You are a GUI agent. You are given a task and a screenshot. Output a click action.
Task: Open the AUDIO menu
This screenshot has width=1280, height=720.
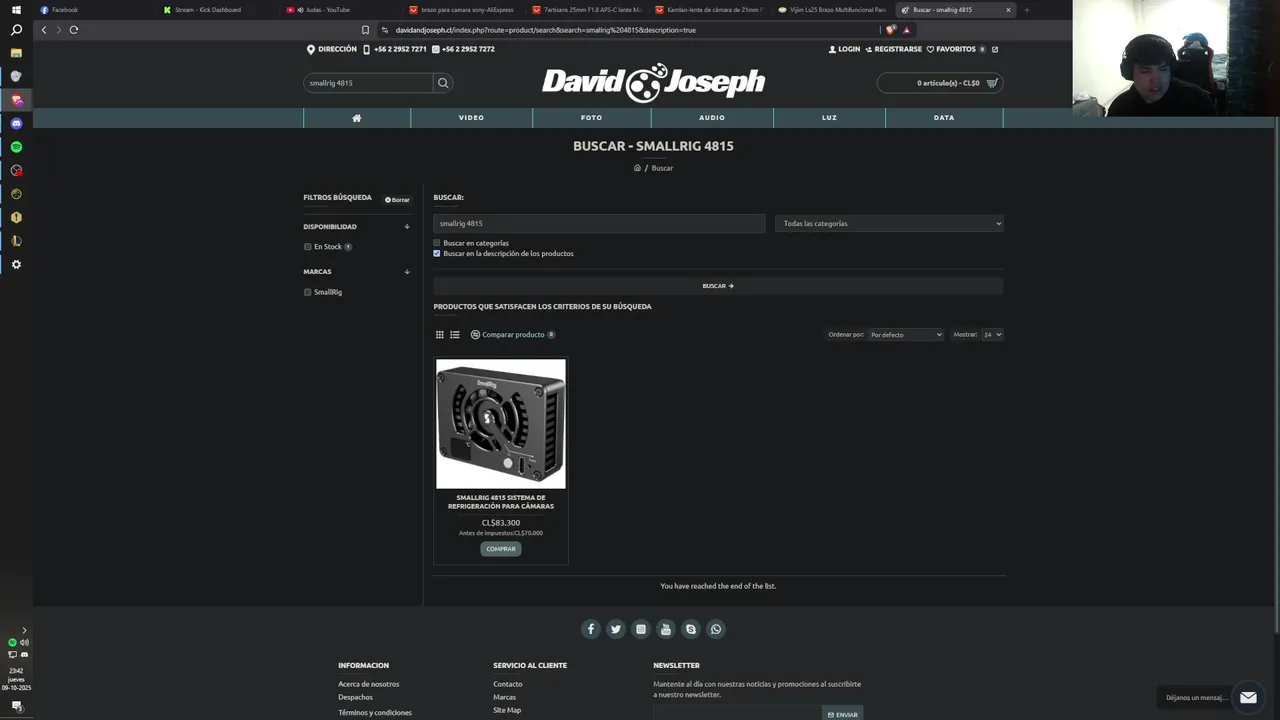coord(712,118)
